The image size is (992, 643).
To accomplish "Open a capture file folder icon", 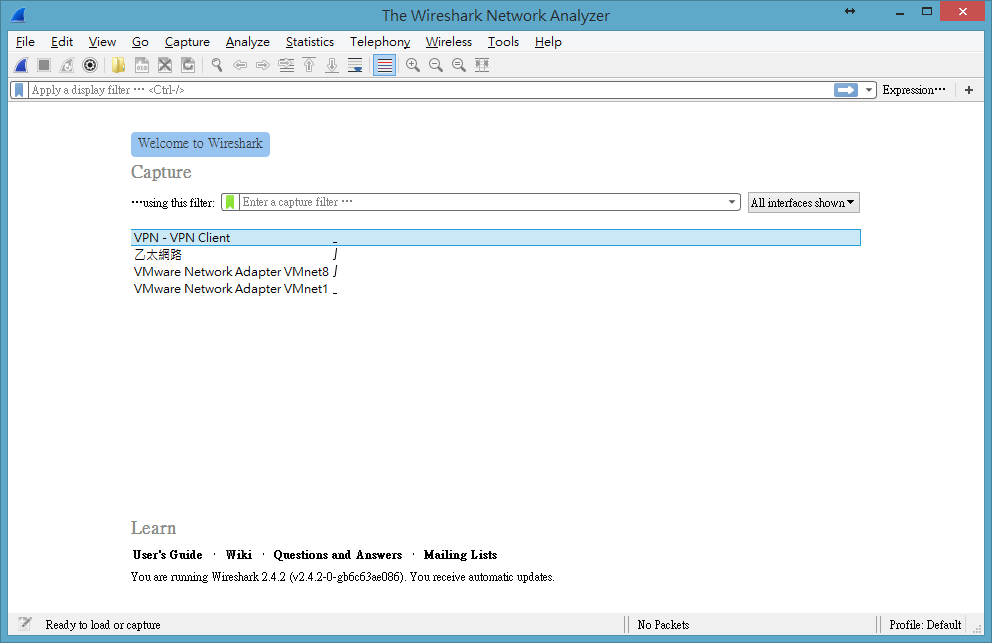I will [118, 65].
